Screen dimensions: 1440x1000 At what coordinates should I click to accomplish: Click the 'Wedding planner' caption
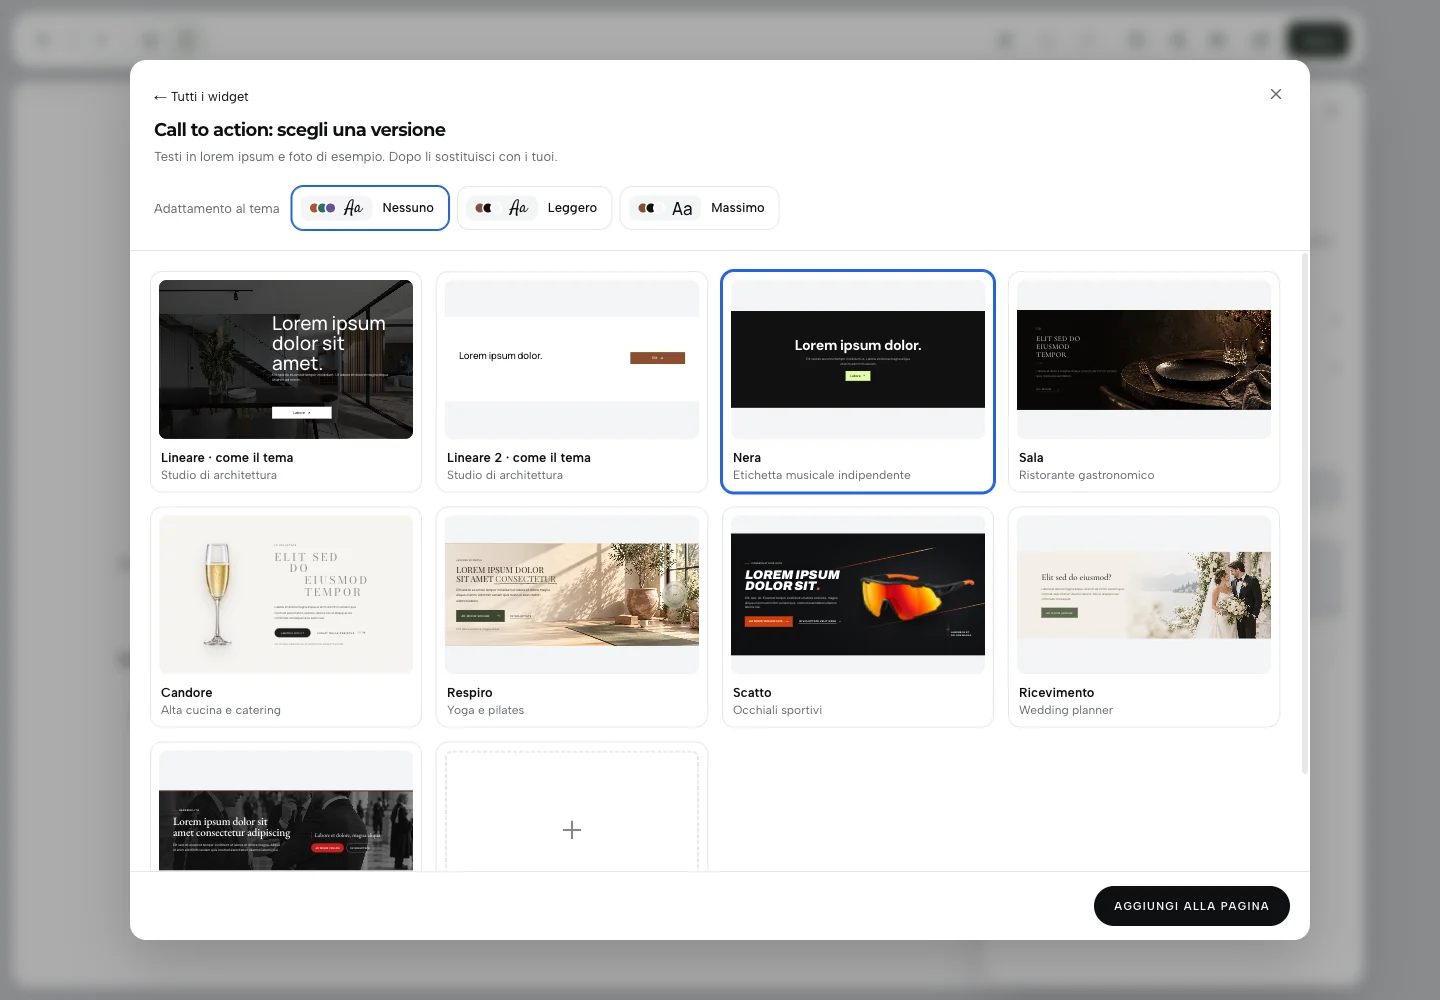[1066, 710]
